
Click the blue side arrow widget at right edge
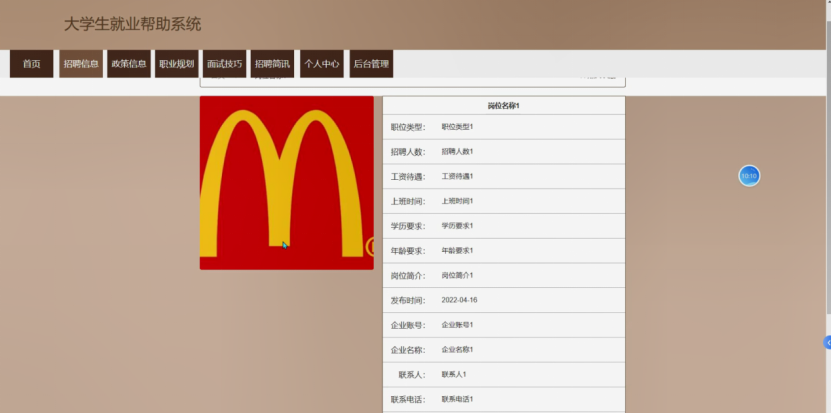pos(827,342)
